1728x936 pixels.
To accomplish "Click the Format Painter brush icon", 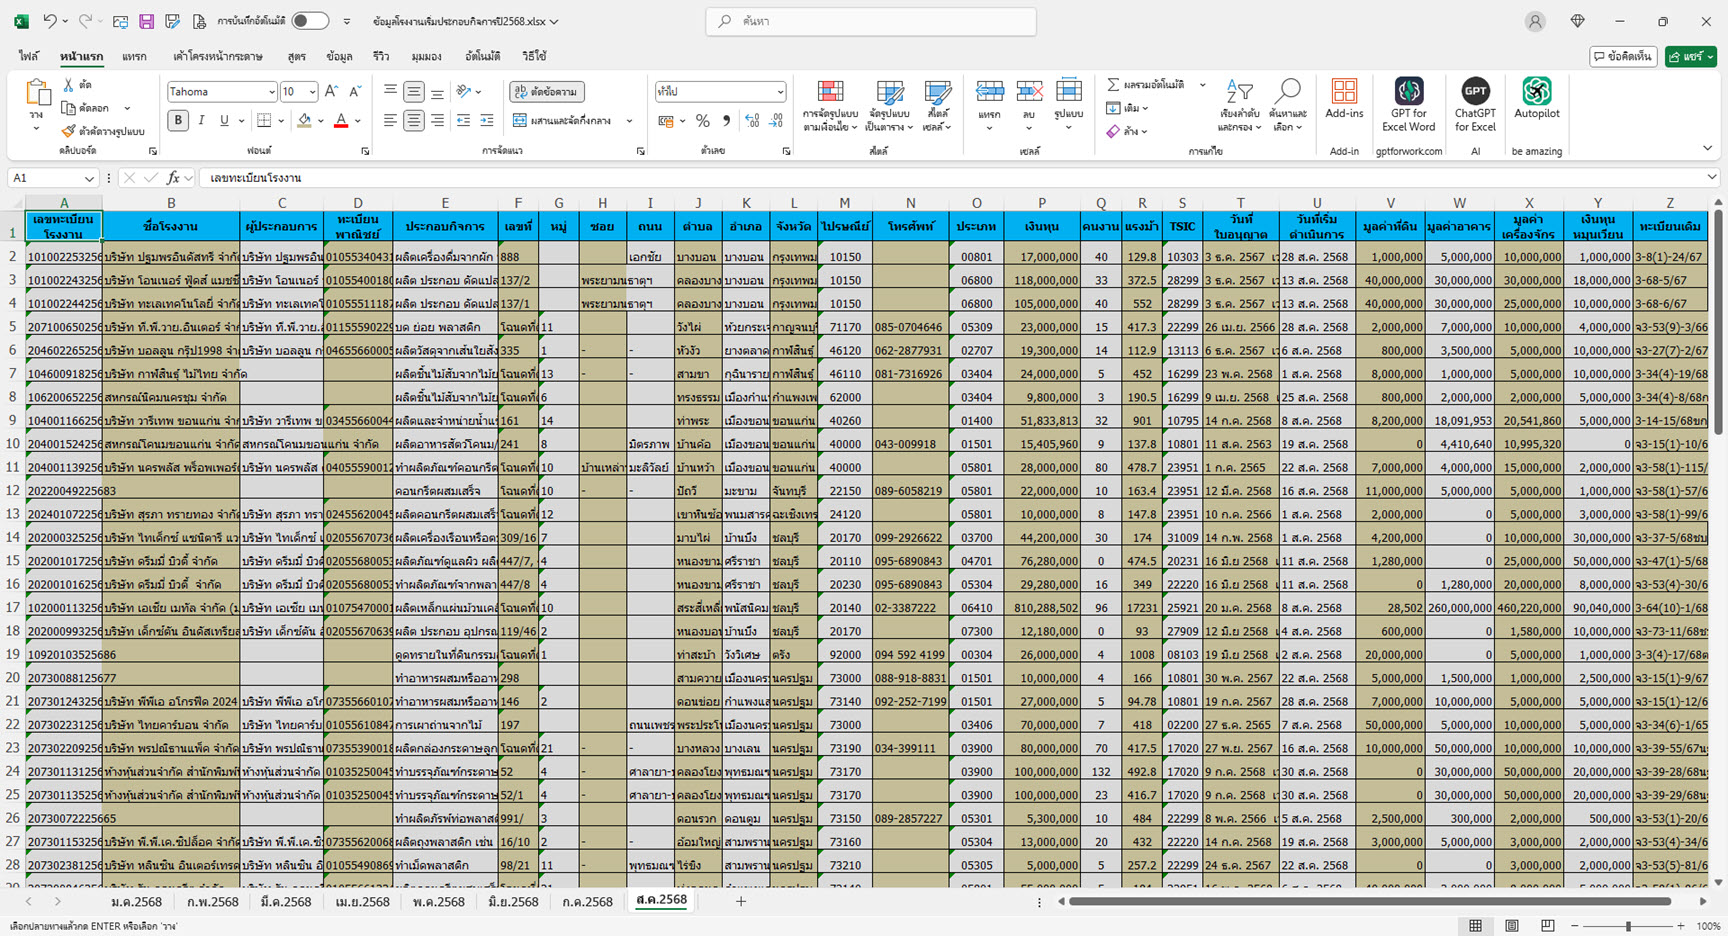I will click(68, 131).
